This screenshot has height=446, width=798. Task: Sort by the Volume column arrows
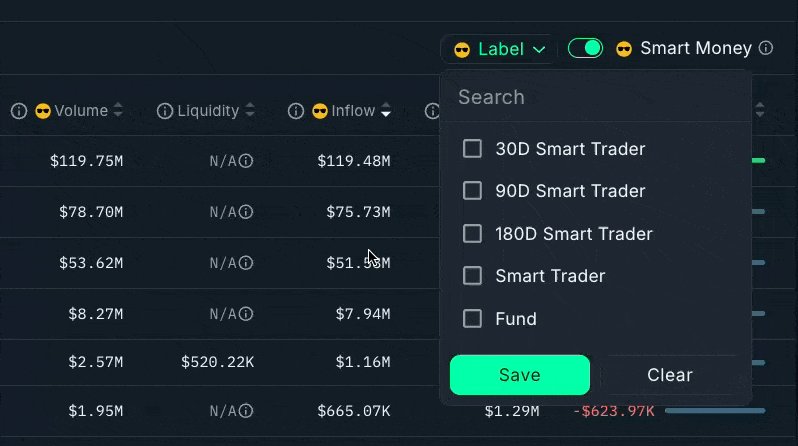tap(118, 111)
